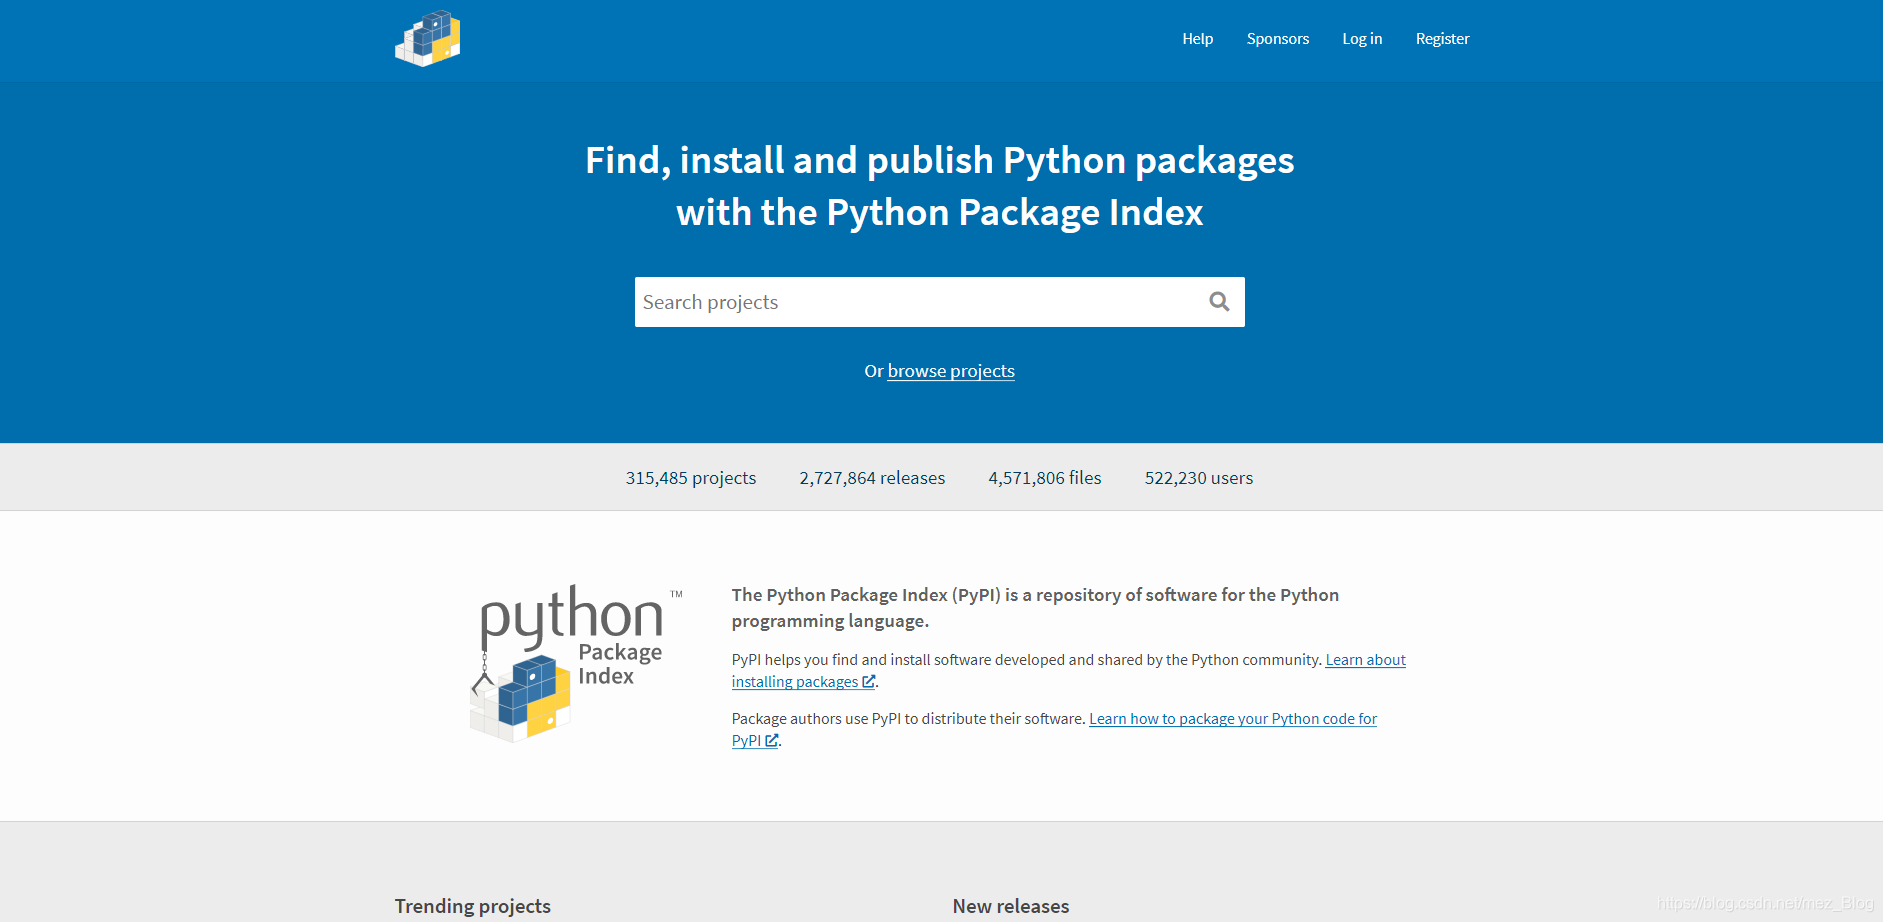This screenshot has width=1883, height=922.
Task: Click the magnifying glass search icon
Action: click(1219, 302)
